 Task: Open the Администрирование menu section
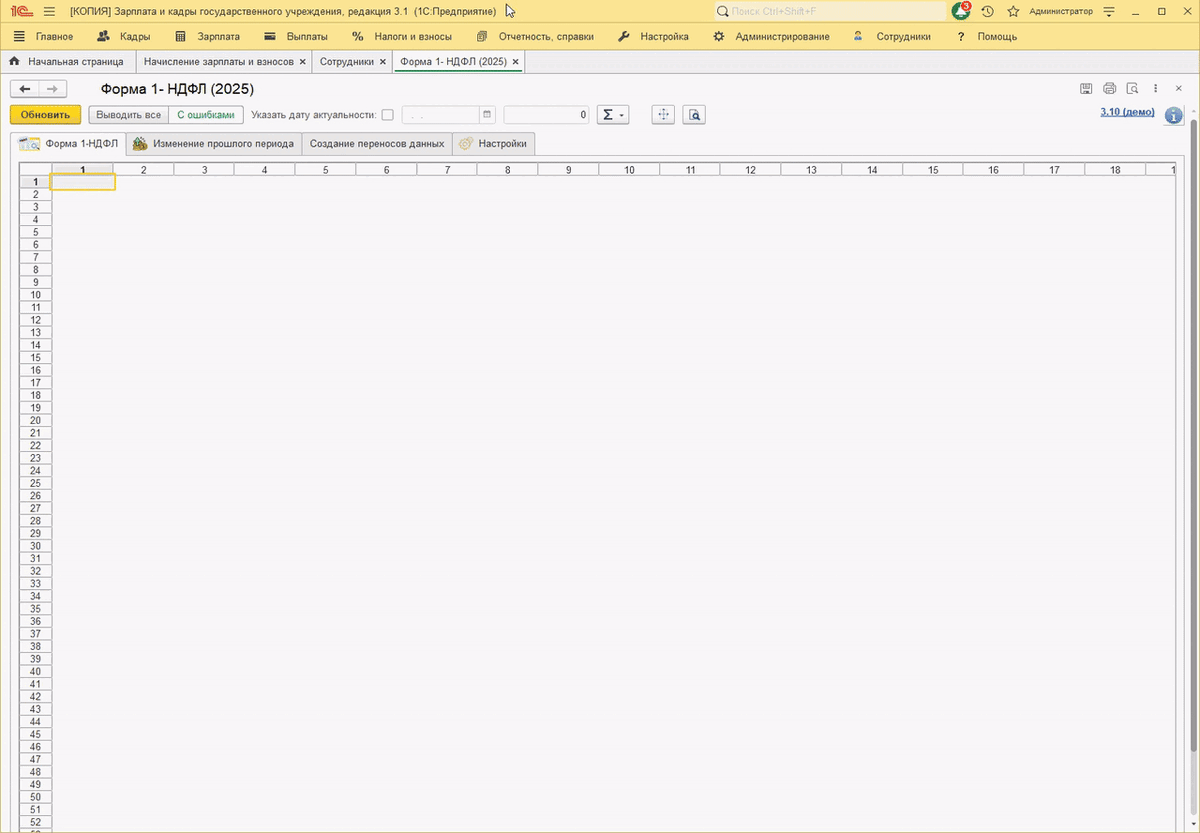pos(772,36)
